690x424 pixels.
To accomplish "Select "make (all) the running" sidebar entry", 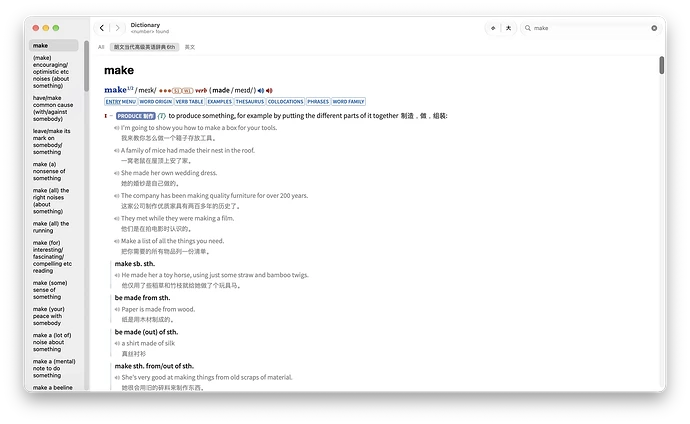I will click(54, 227).
